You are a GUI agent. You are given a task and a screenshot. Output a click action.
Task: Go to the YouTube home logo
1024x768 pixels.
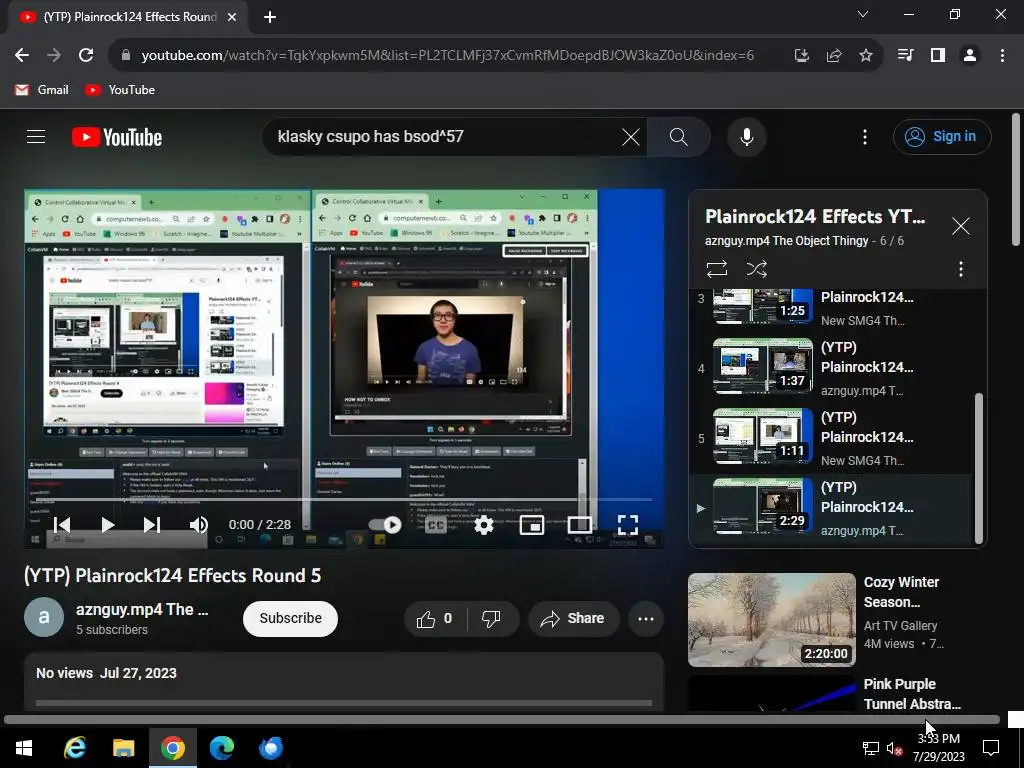point(117,137)
